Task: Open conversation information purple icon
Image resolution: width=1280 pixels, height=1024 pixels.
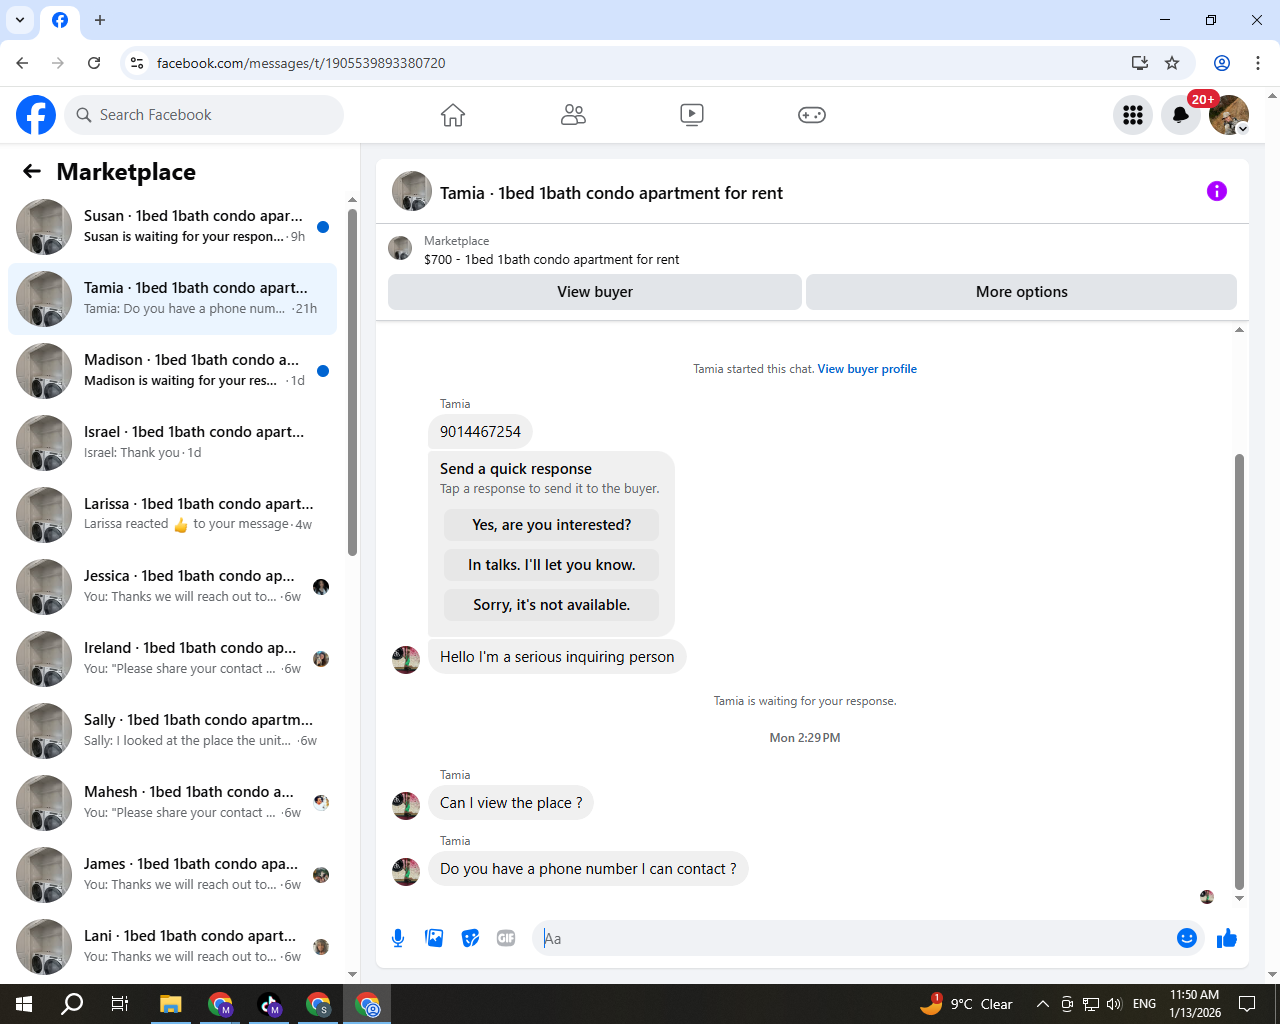Action: (x=1217, y=191)
